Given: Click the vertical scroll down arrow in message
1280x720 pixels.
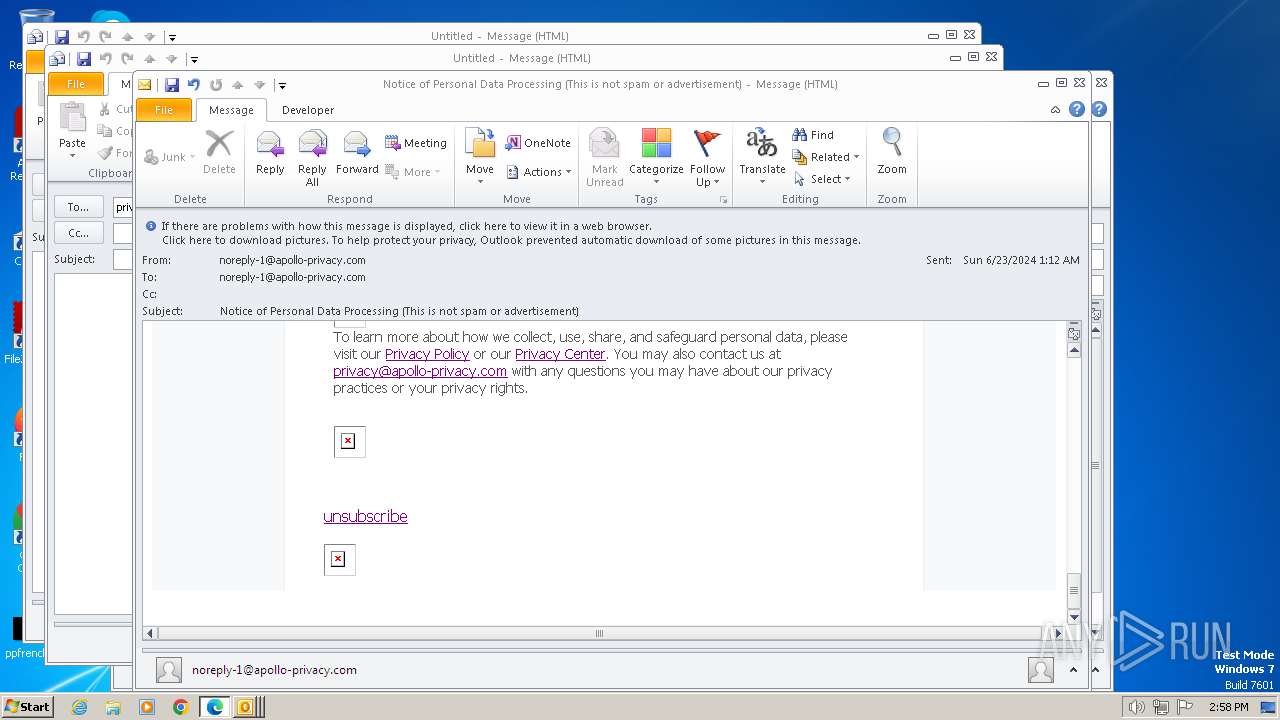Looking at the screenshot, I should [x=1074, y=618].
